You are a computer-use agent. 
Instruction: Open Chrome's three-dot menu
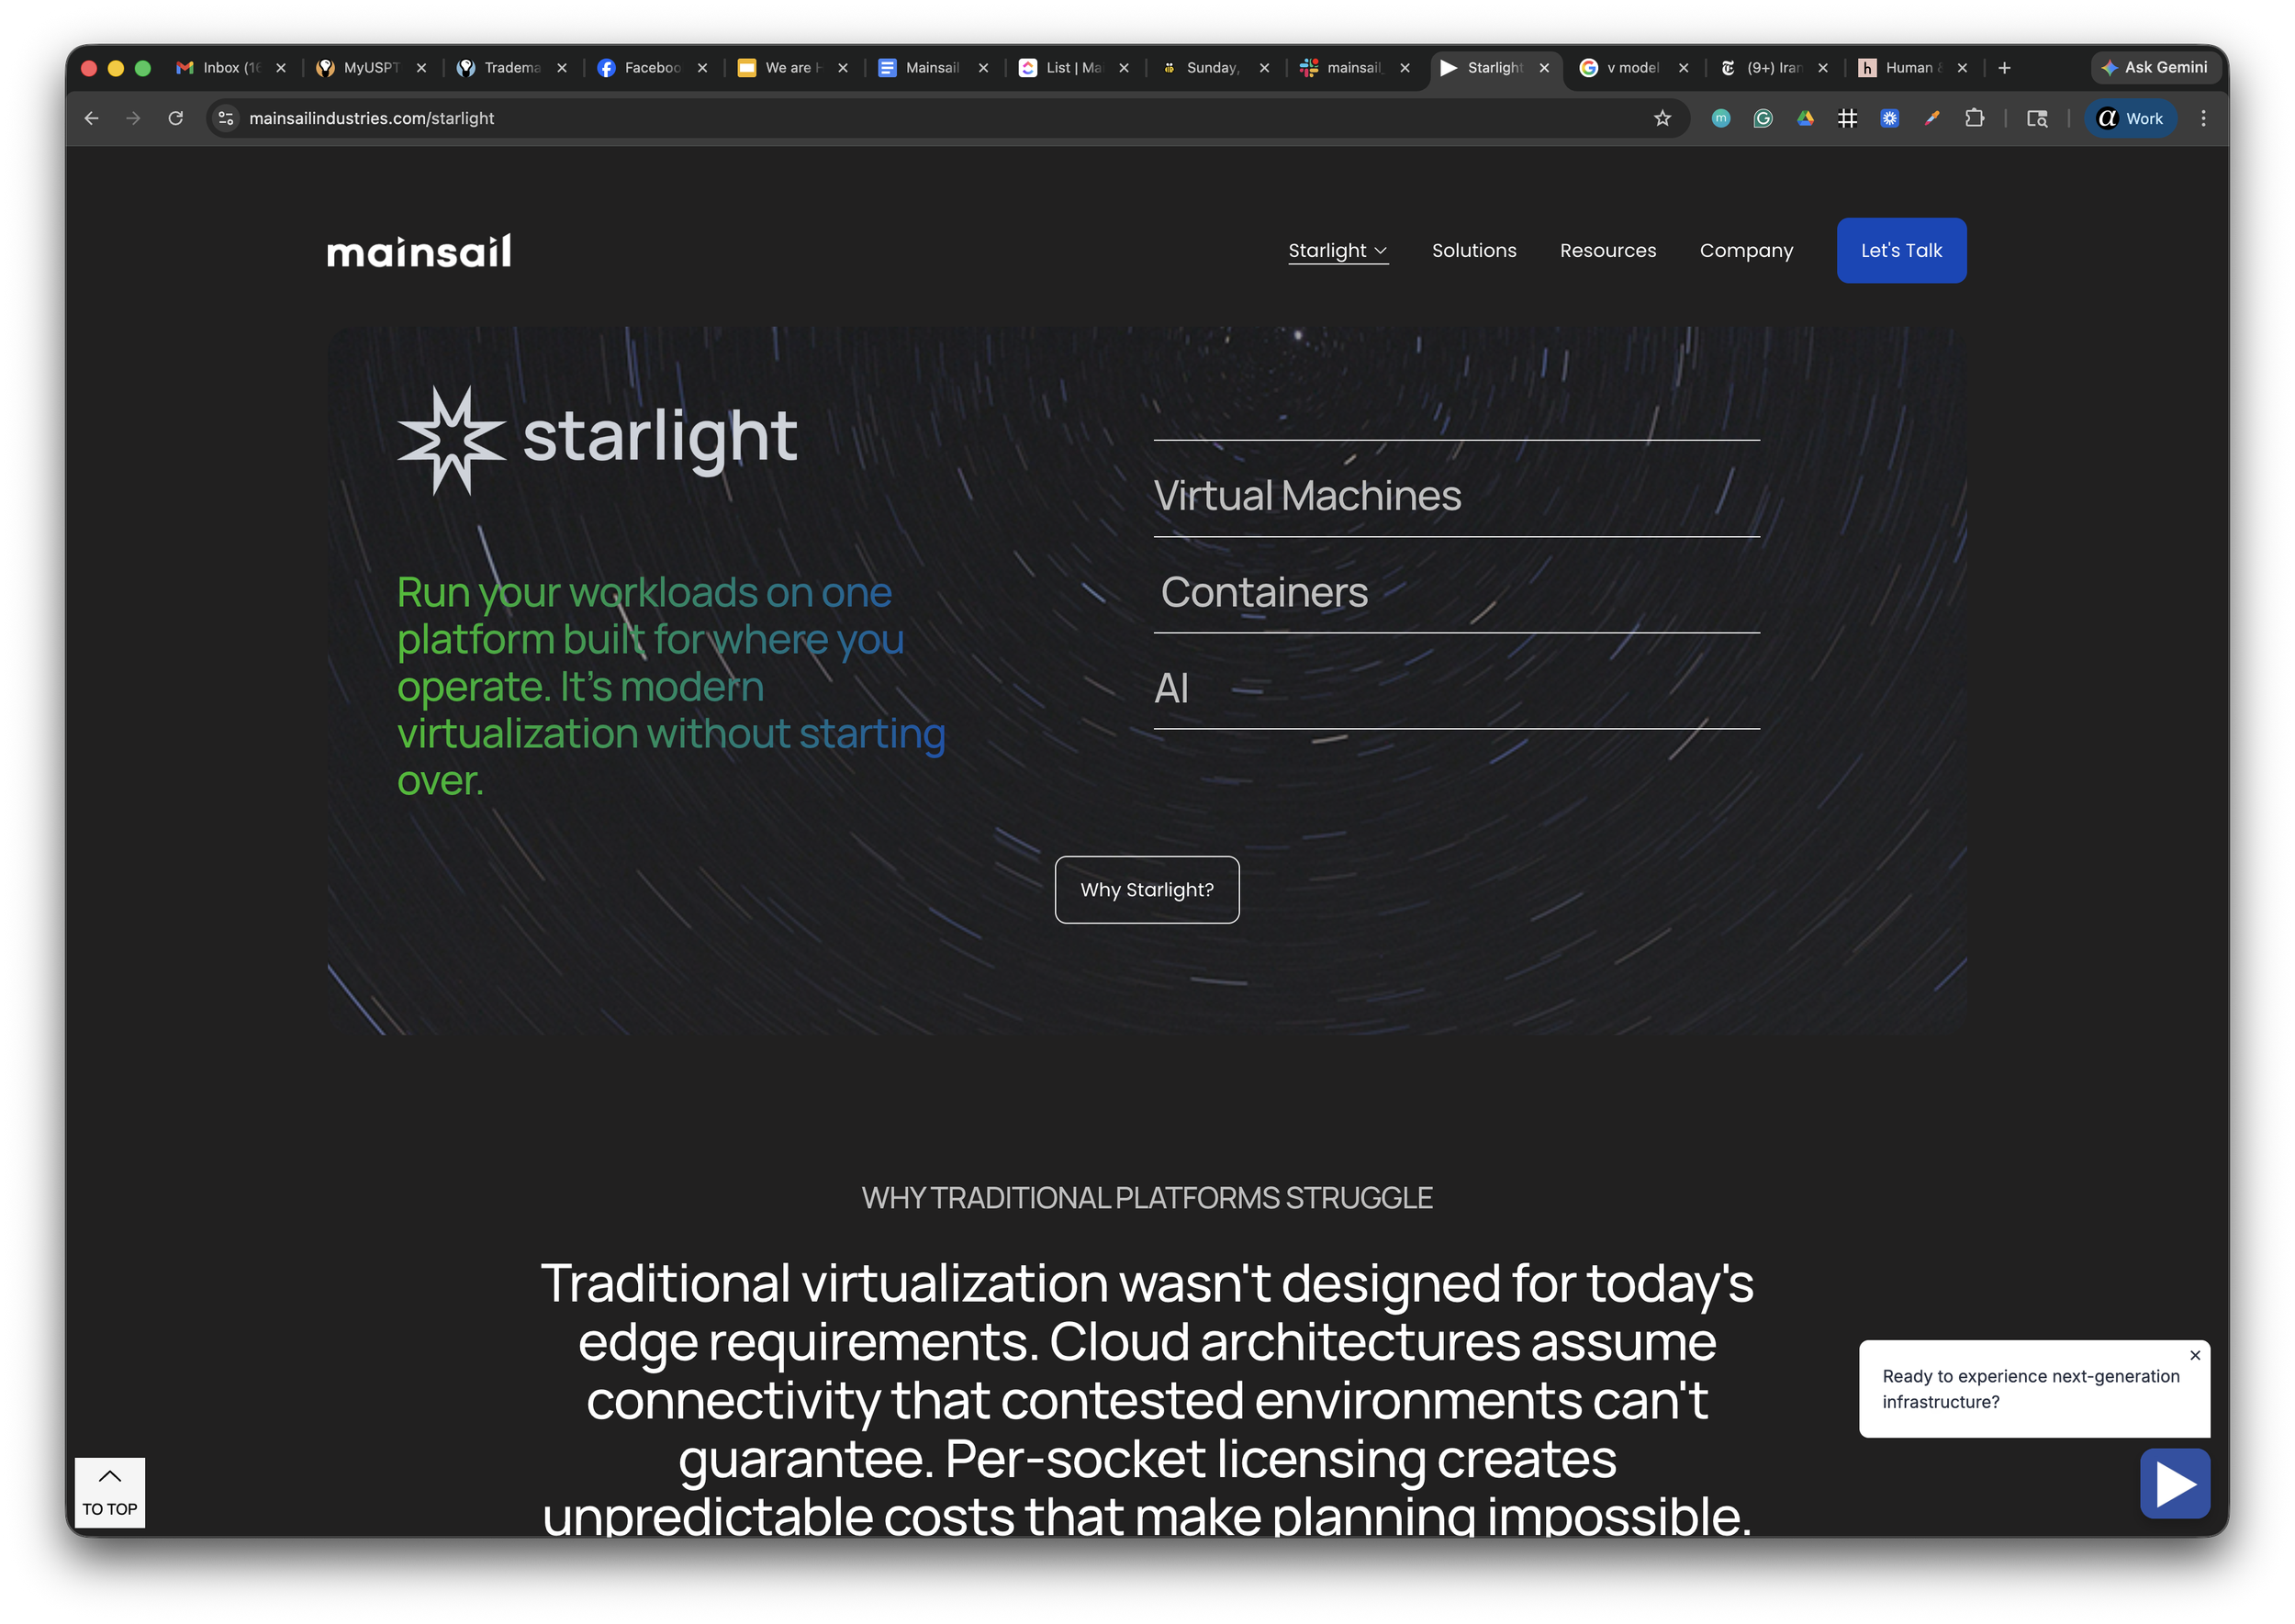(2203, 118)
